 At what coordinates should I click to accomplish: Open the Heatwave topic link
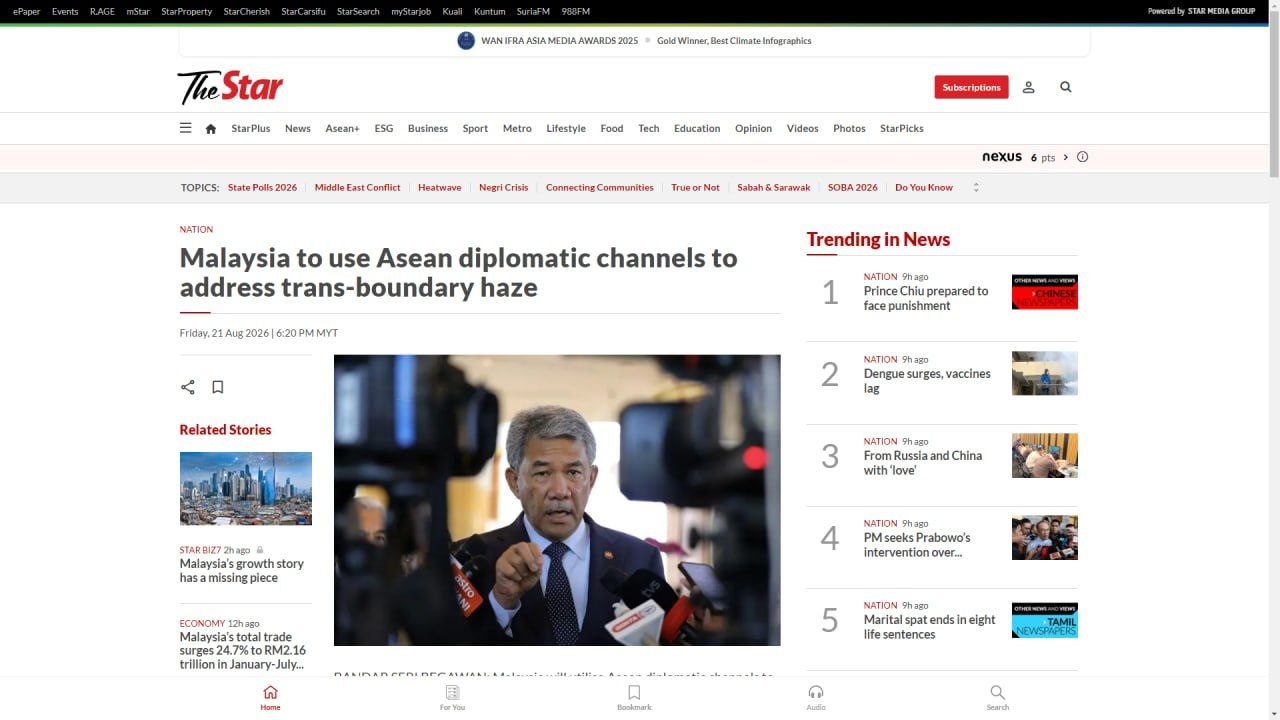click(440, 187)
